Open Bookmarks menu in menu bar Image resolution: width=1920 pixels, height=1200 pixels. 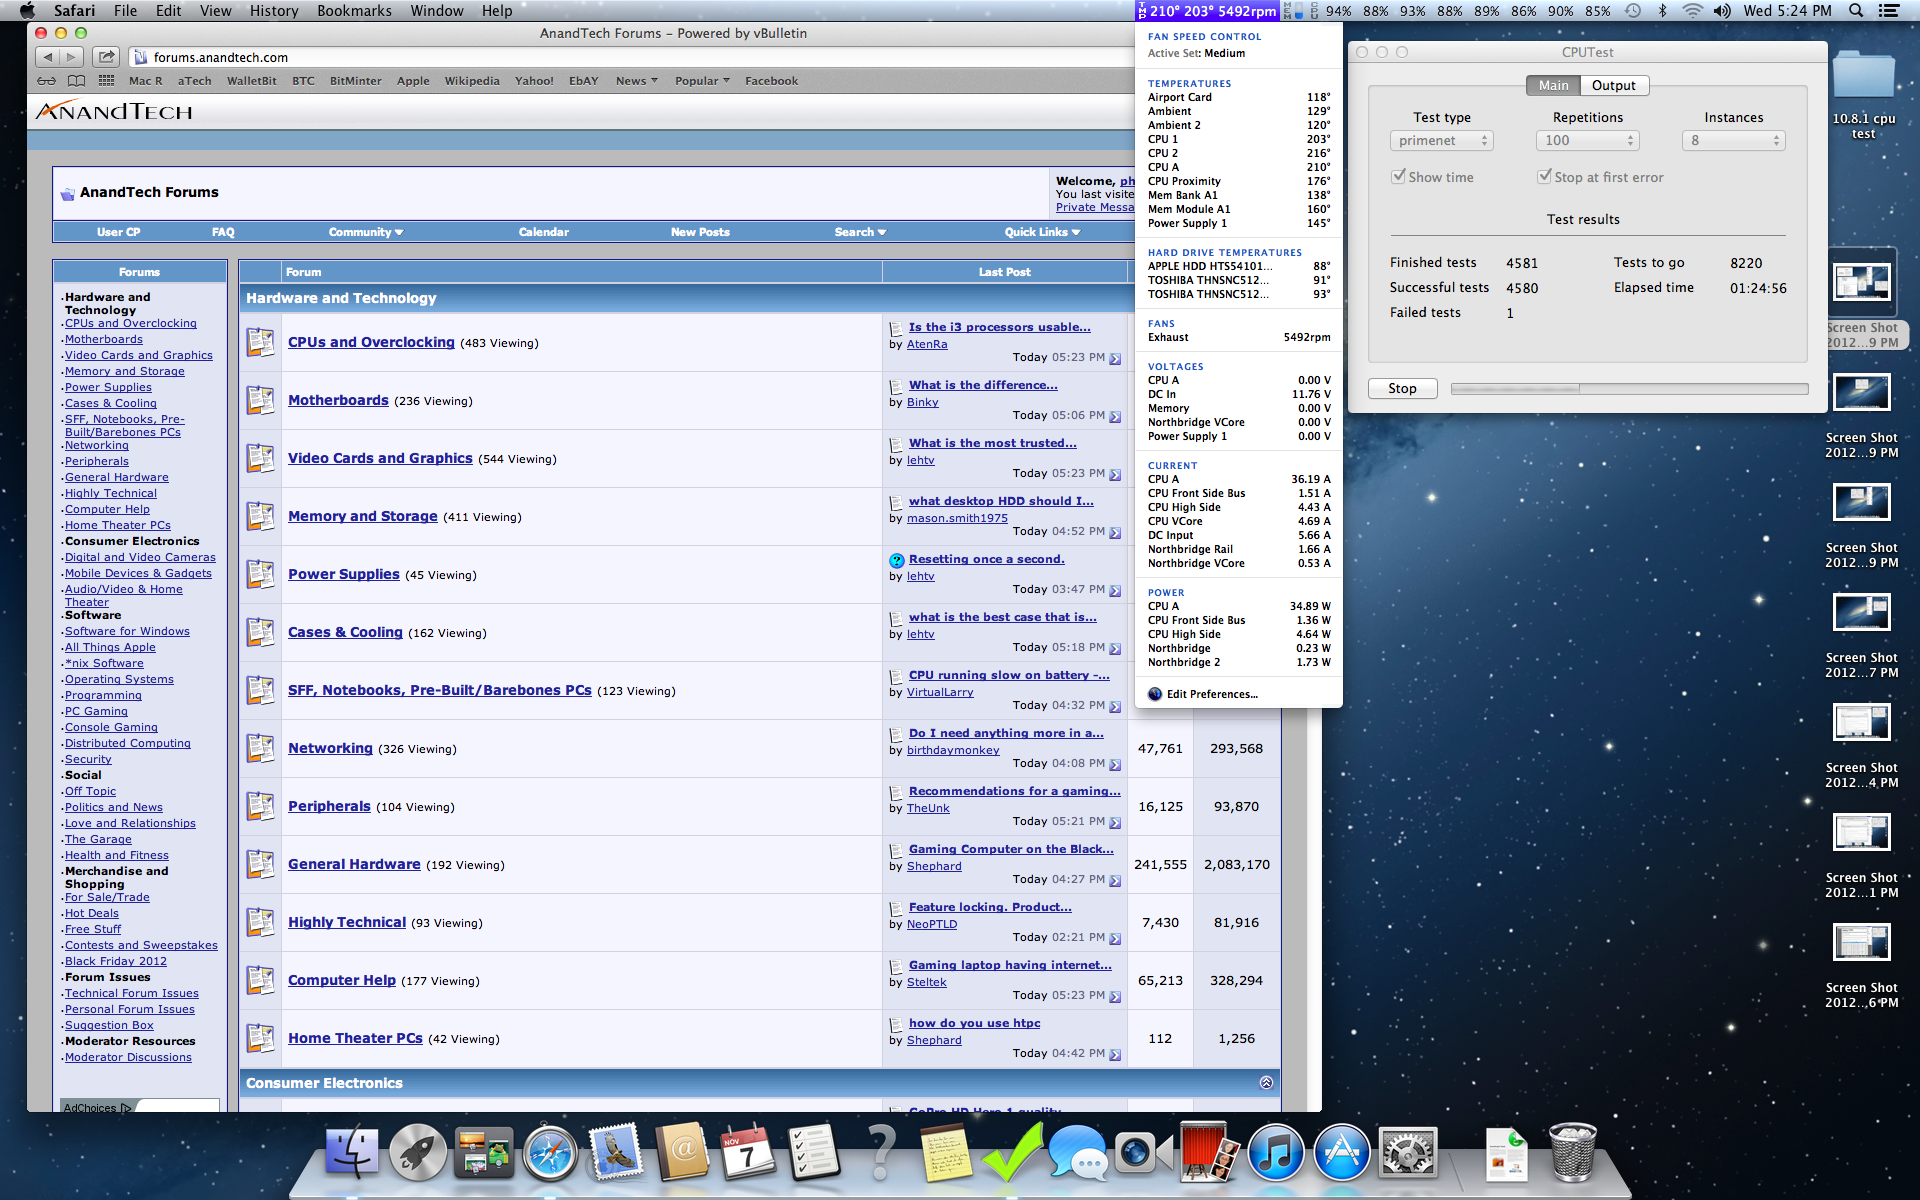pyautogui.click(x=354, y=11)
